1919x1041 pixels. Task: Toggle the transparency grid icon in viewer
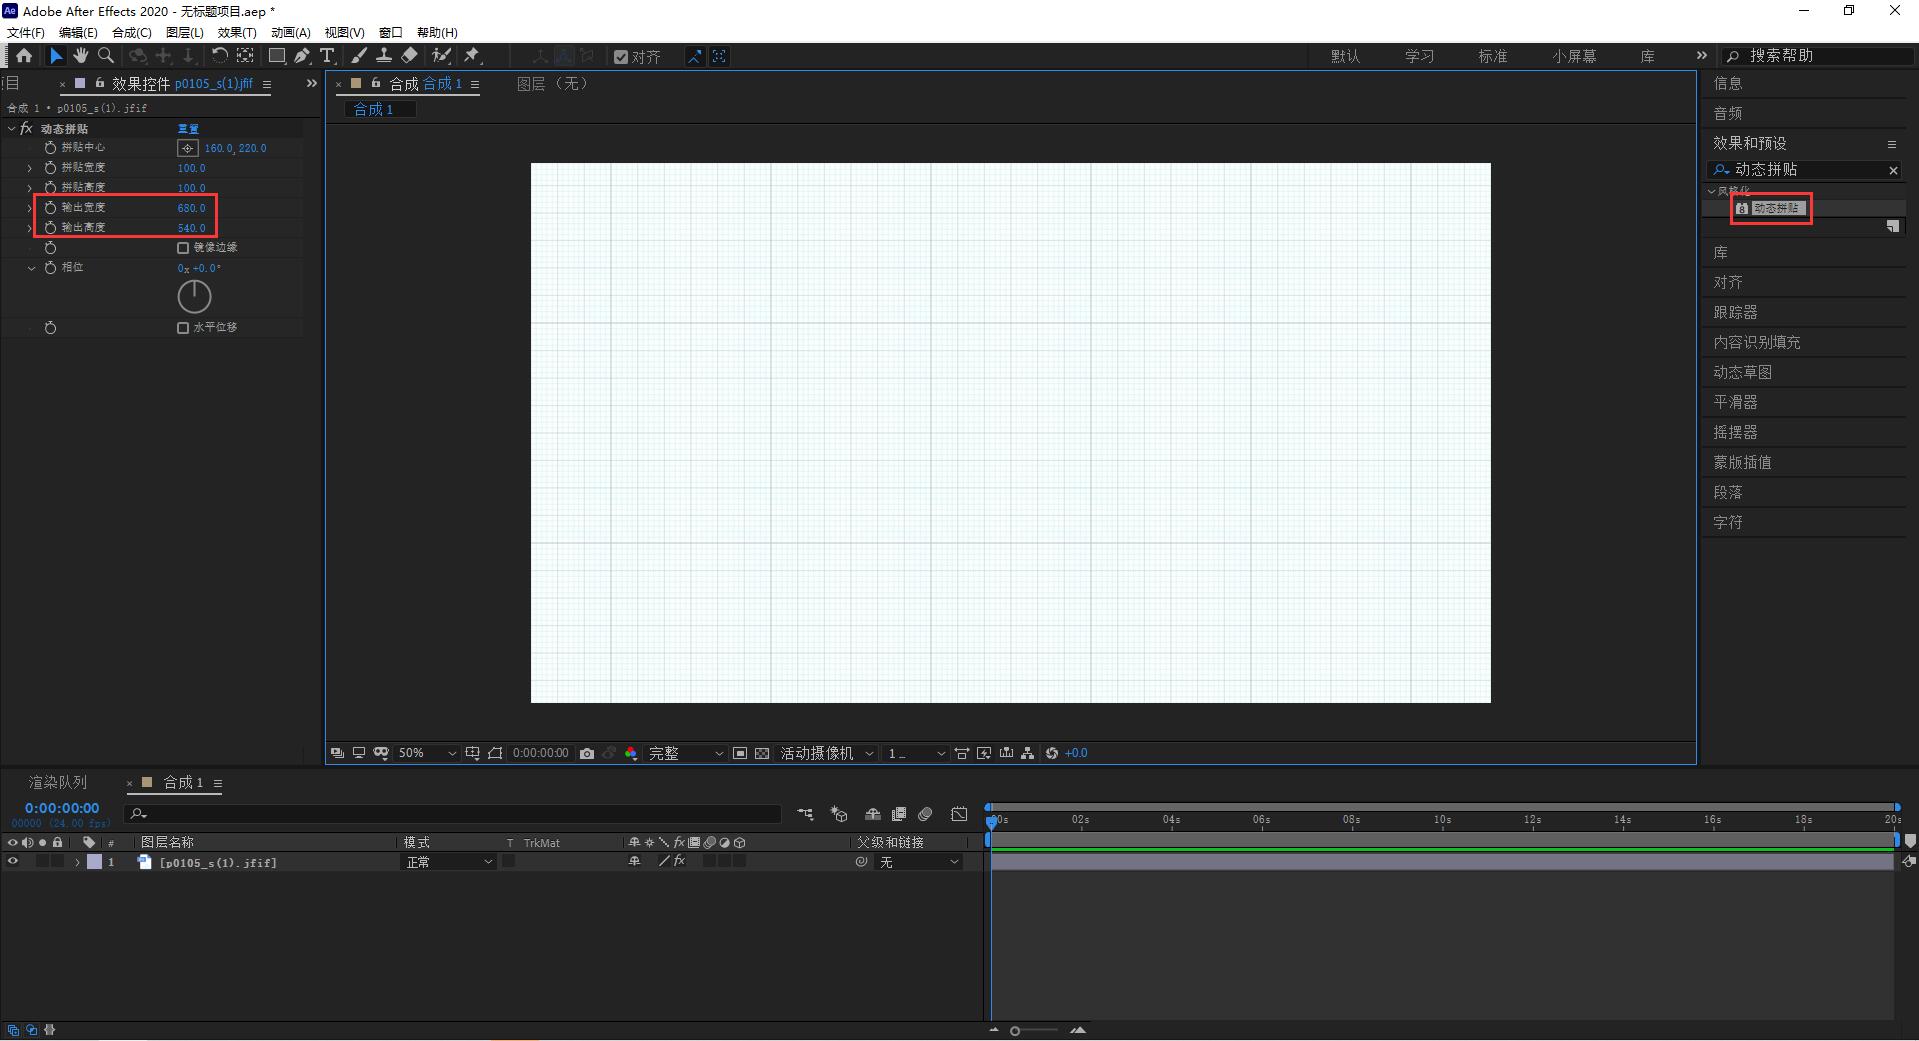coord(762,753)
